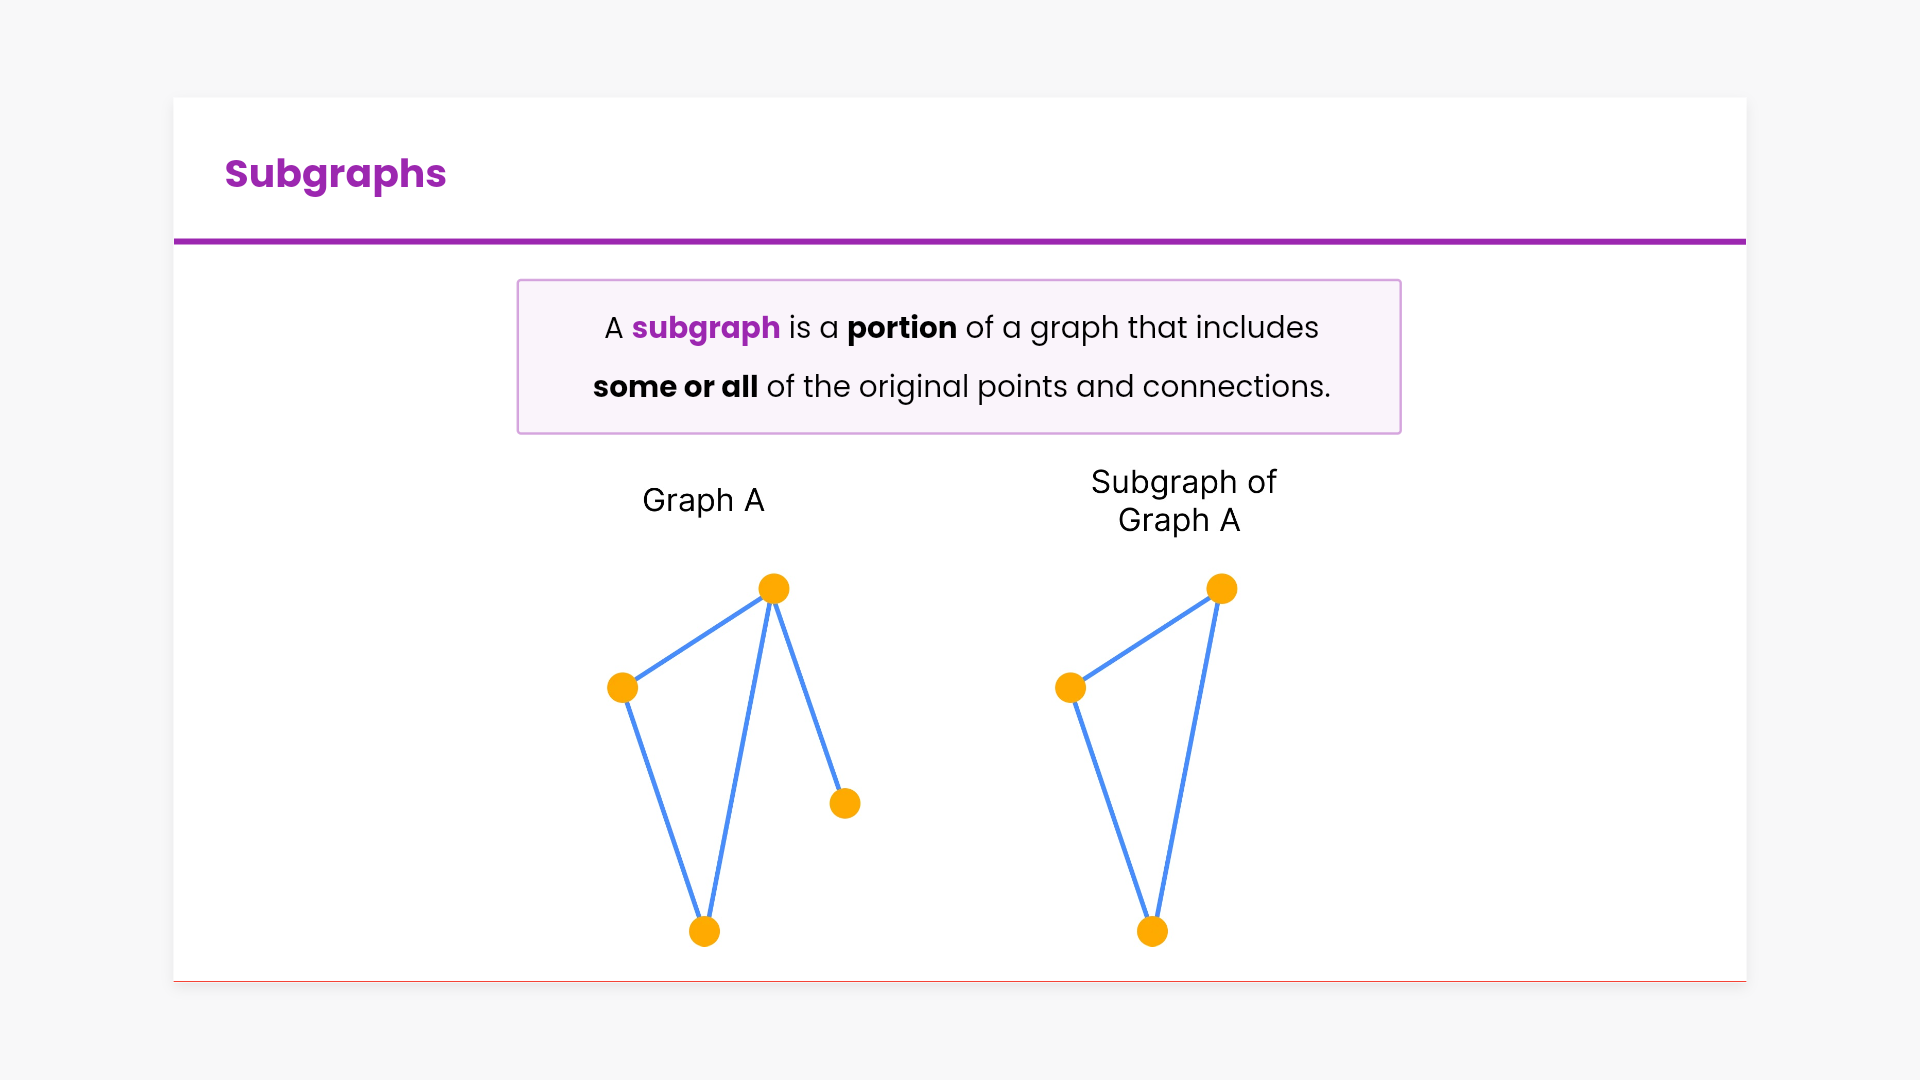Click the subgraph's edge from top to bottom node
This screenshot has height=1080, width=1920.
pos(1187,760)
